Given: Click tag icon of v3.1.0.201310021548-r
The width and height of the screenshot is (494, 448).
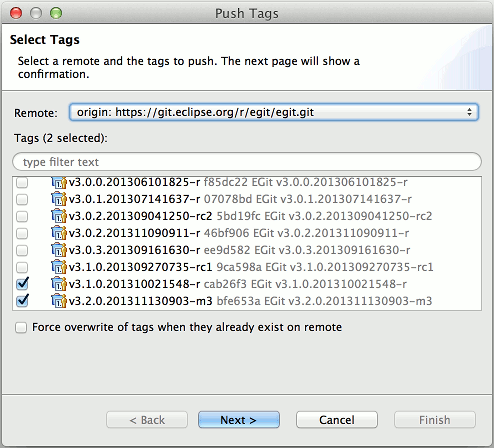Looking at the screenshot, I should click(59, 284).
